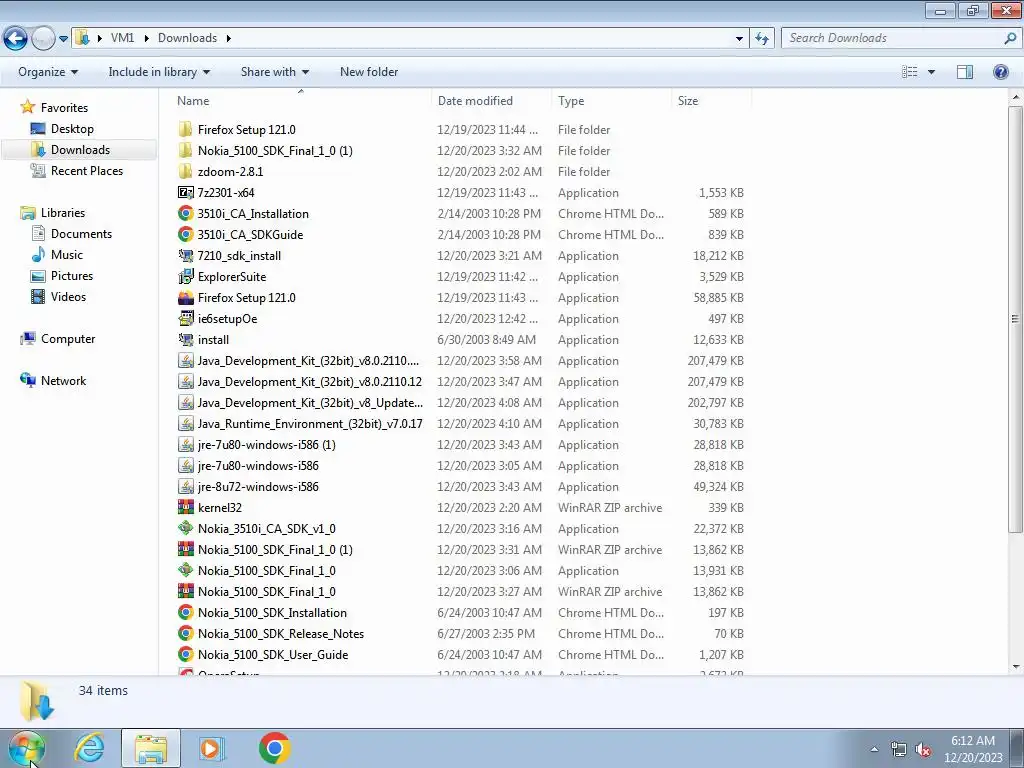Select the 3510i_CA_SDKGuide Chrome icon
The image size is (1024, 768).
[185, 234]
